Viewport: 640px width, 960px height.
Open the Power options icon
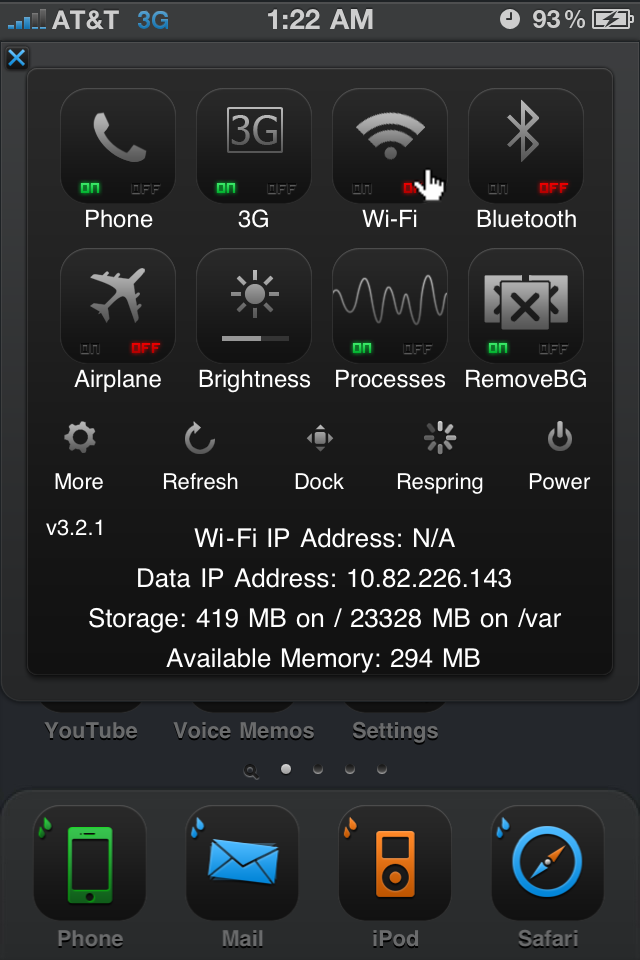[x=560, y=437]
